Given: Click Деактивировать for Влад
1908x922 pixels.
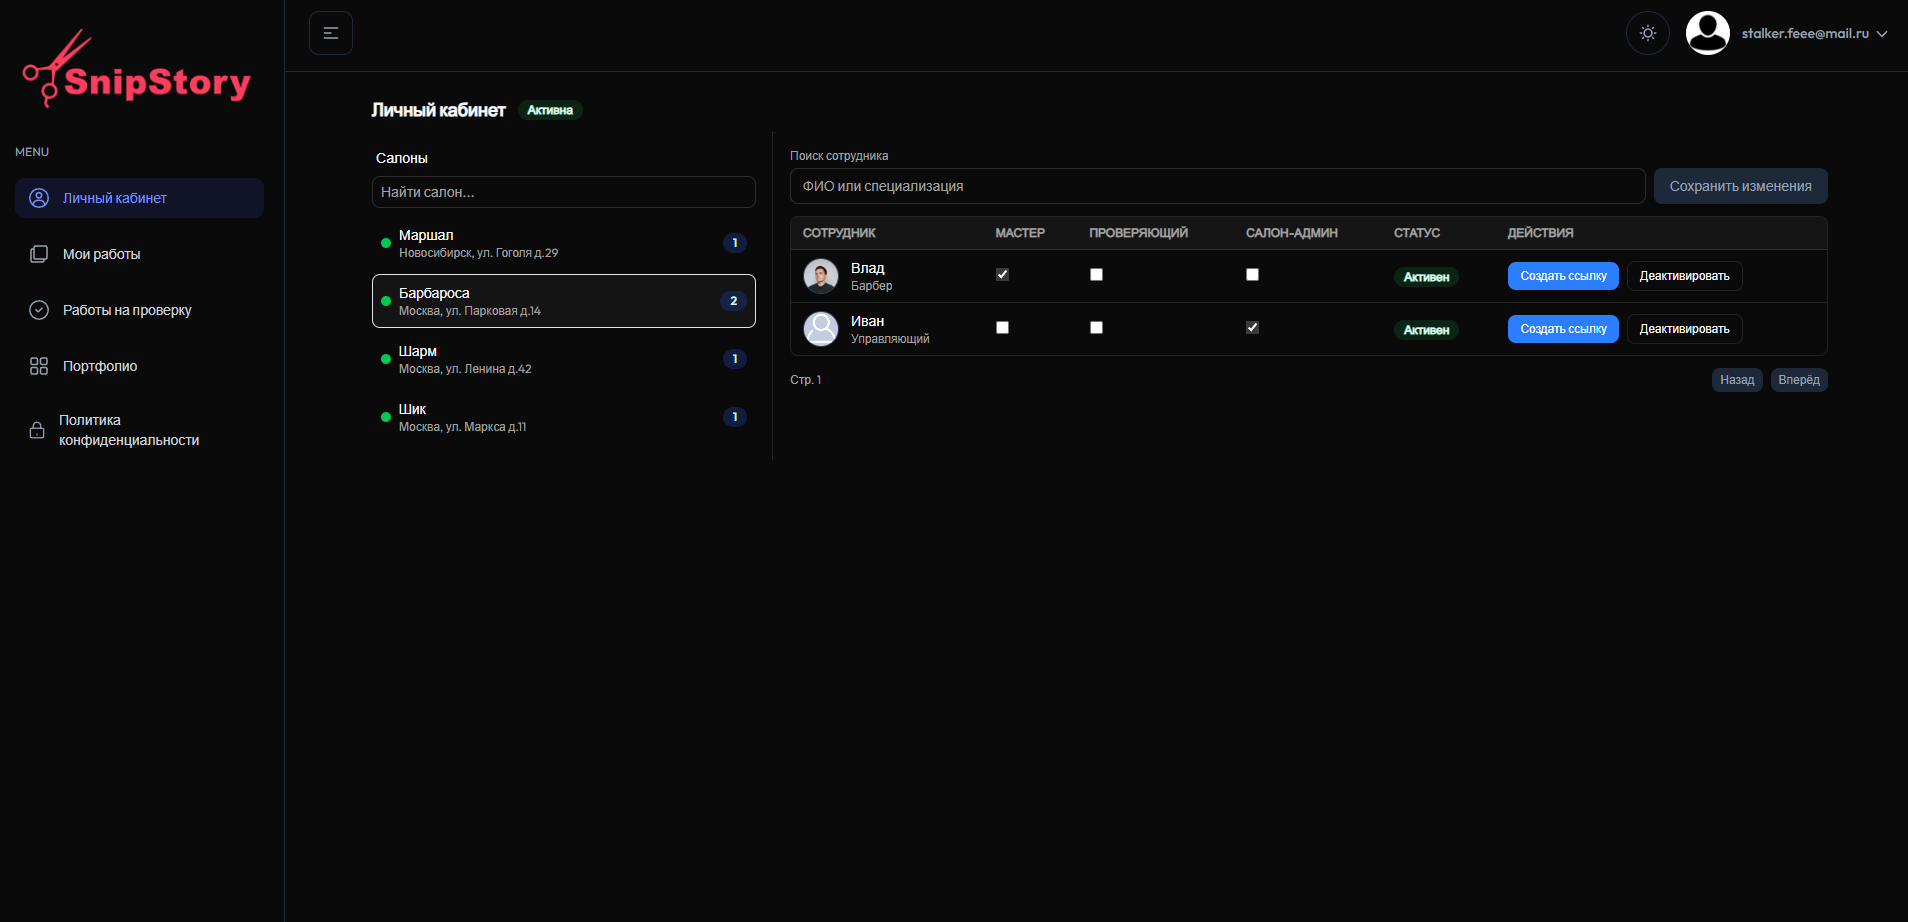Looking at the screenshot, I should point(1684,276).
